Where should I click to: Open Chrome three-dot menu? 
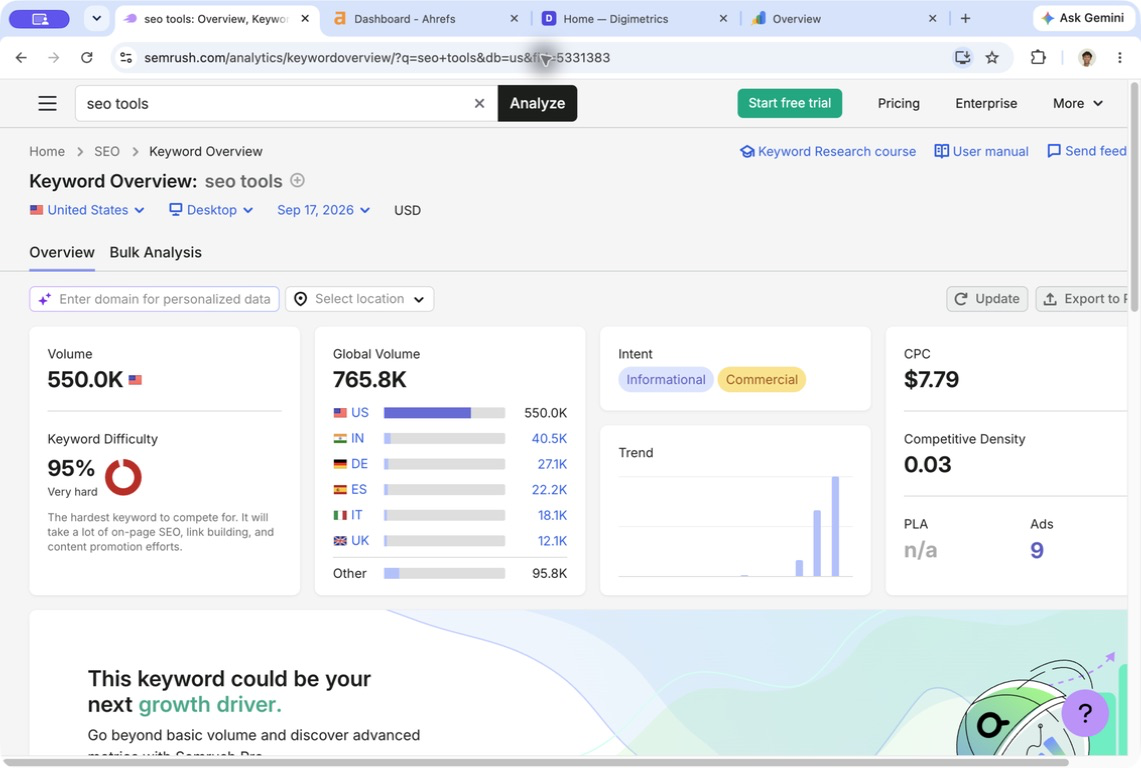[1120, 58]
